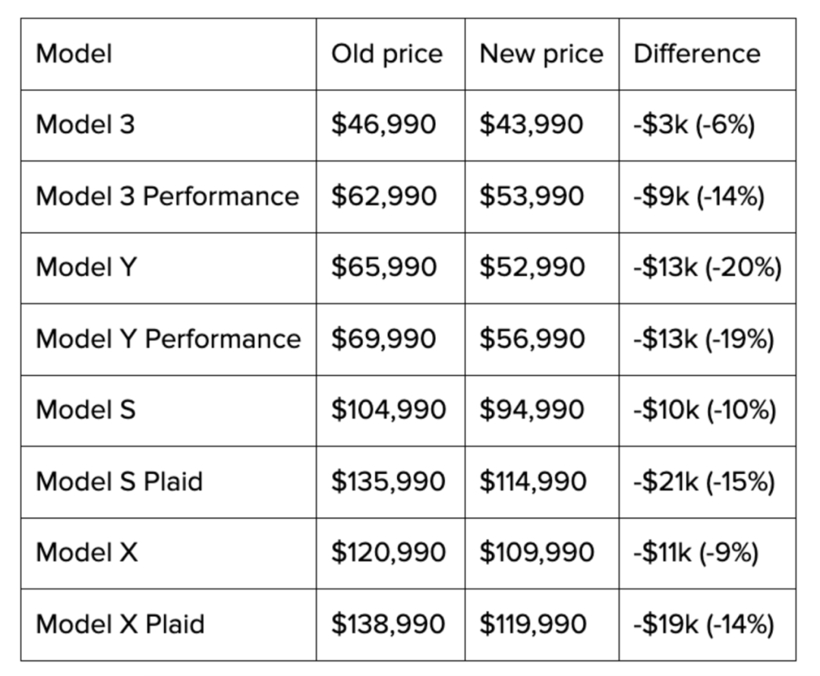
Task: Click the -$3k (-6%) difference cell
Action: tap(694, 124)
